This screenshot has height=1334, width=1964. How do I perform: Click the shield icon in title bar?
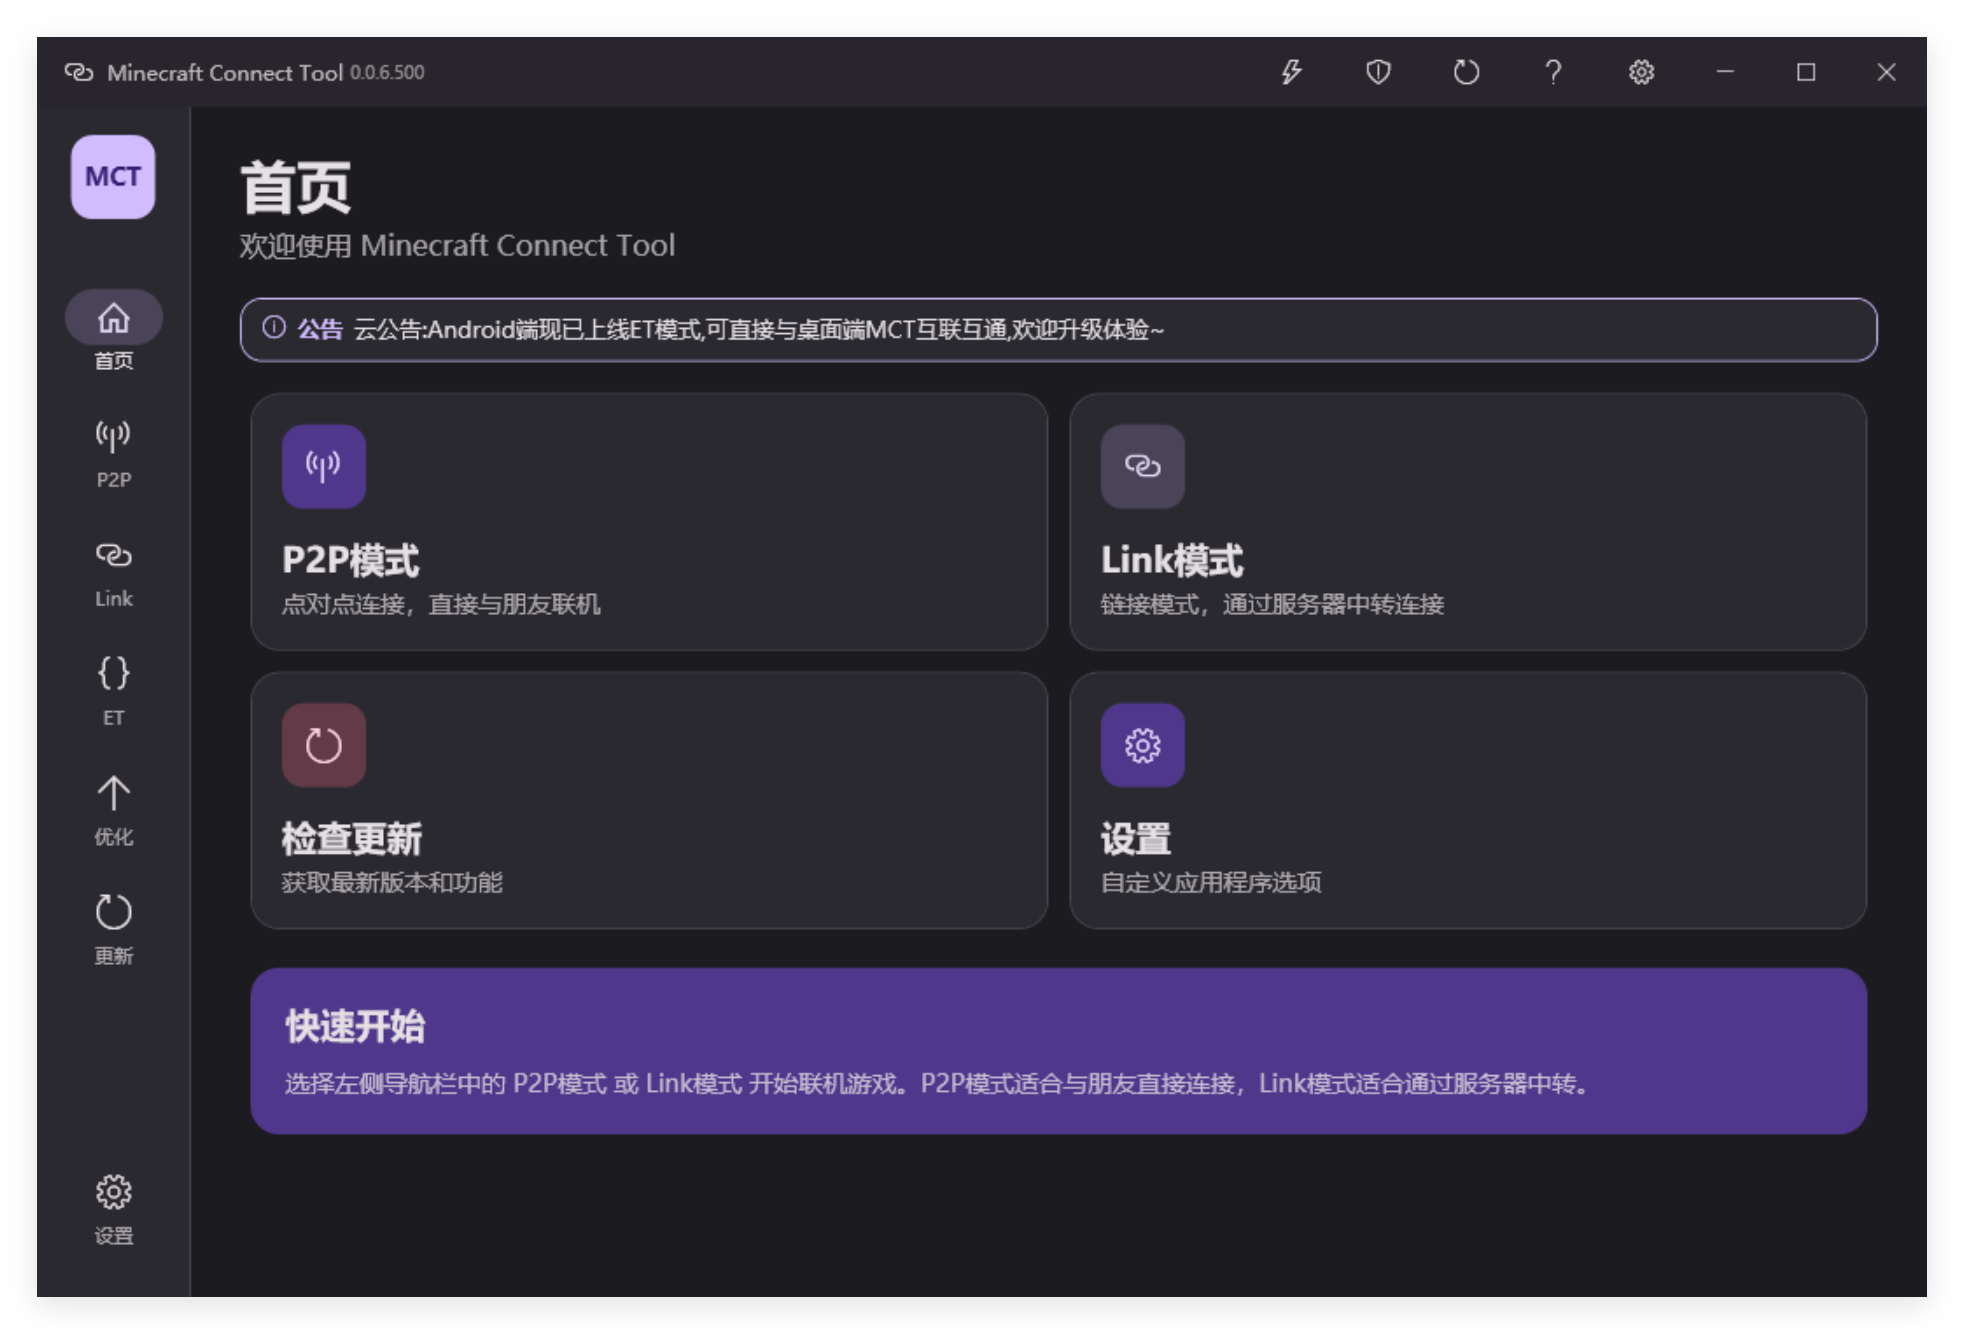coord(1378,72)
